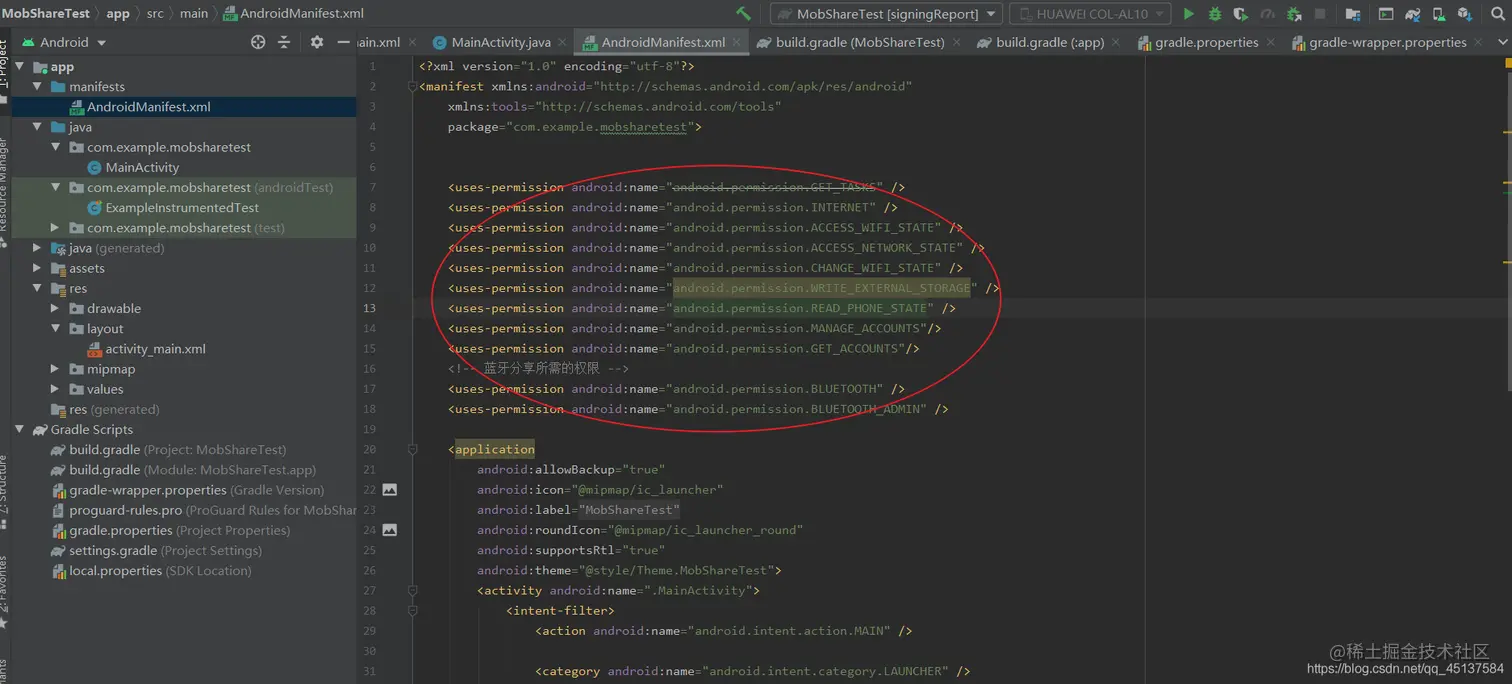This screenshot has width=1512, height=684.
Task: Hide the Project panel with minus icon
Action: [343, 42]
